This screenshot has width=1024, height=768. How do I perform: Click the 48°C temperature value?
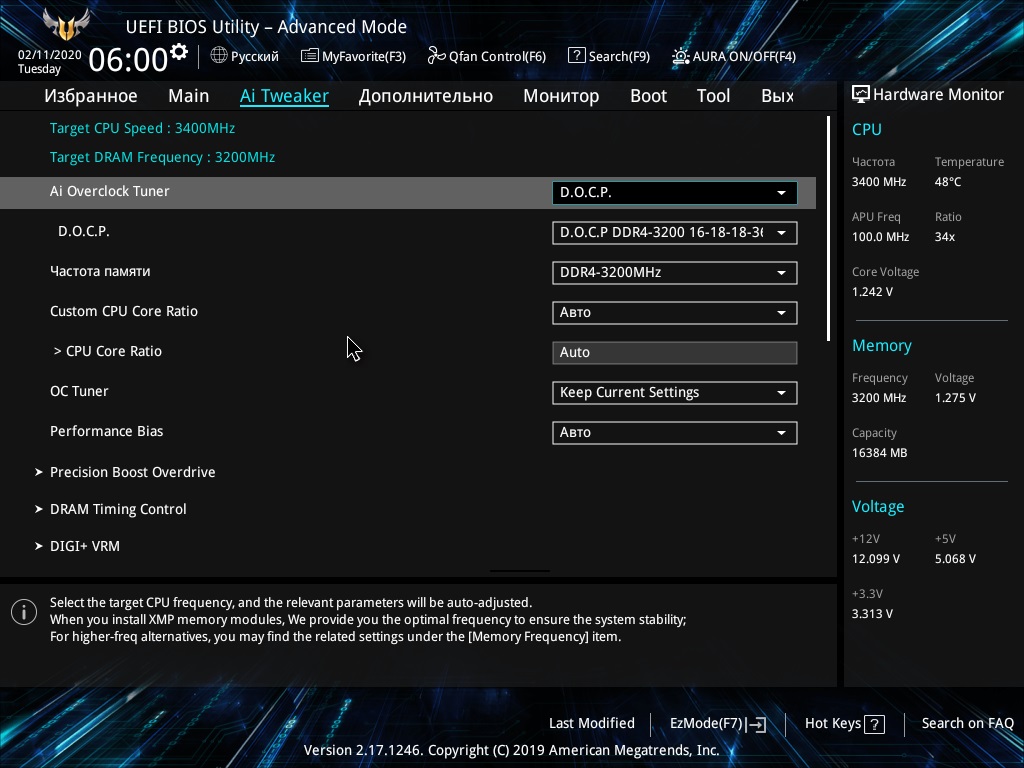(948, 182)
